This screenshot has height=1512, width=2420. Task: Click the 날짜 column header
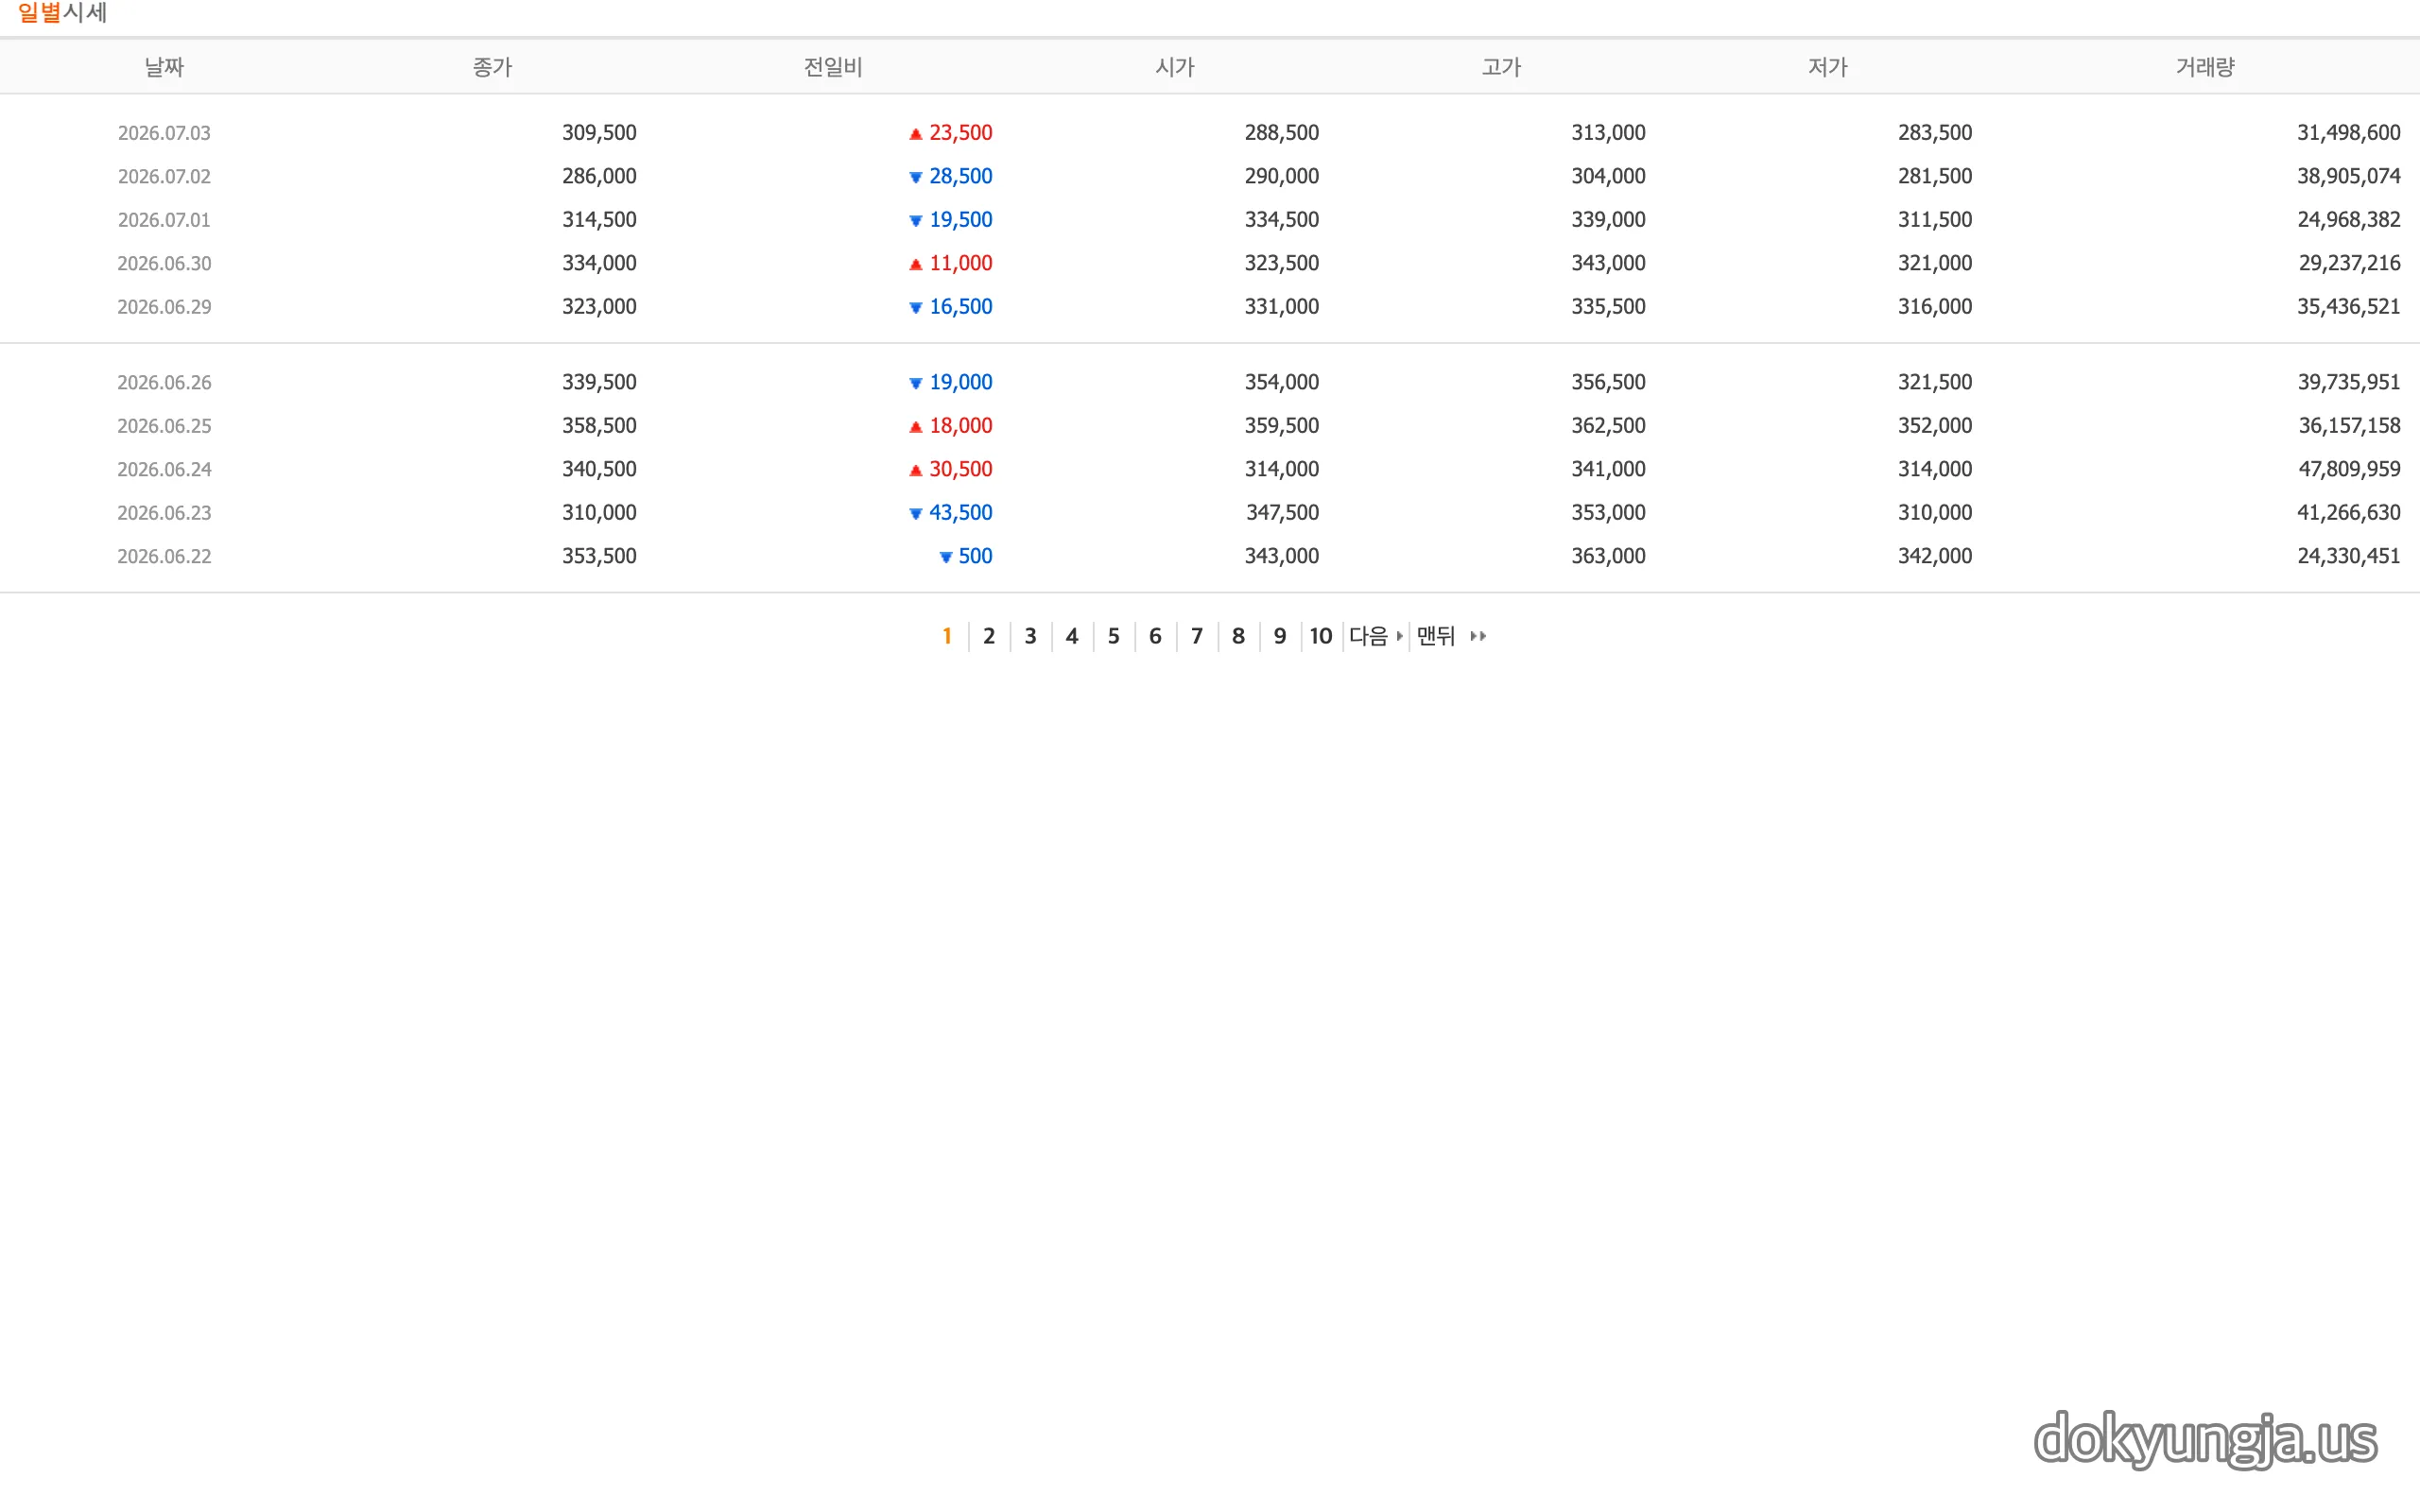coord(164,67)
